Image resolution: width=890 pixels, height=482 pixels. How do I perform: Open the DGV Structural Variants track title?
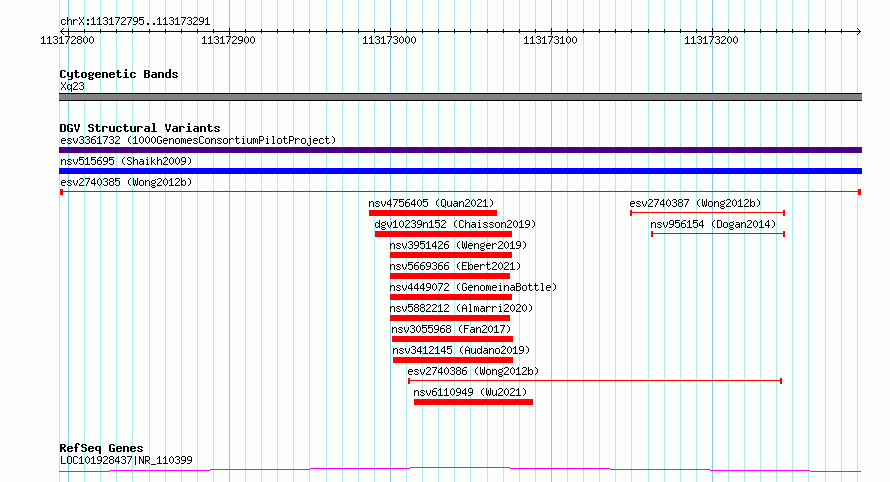140,128
